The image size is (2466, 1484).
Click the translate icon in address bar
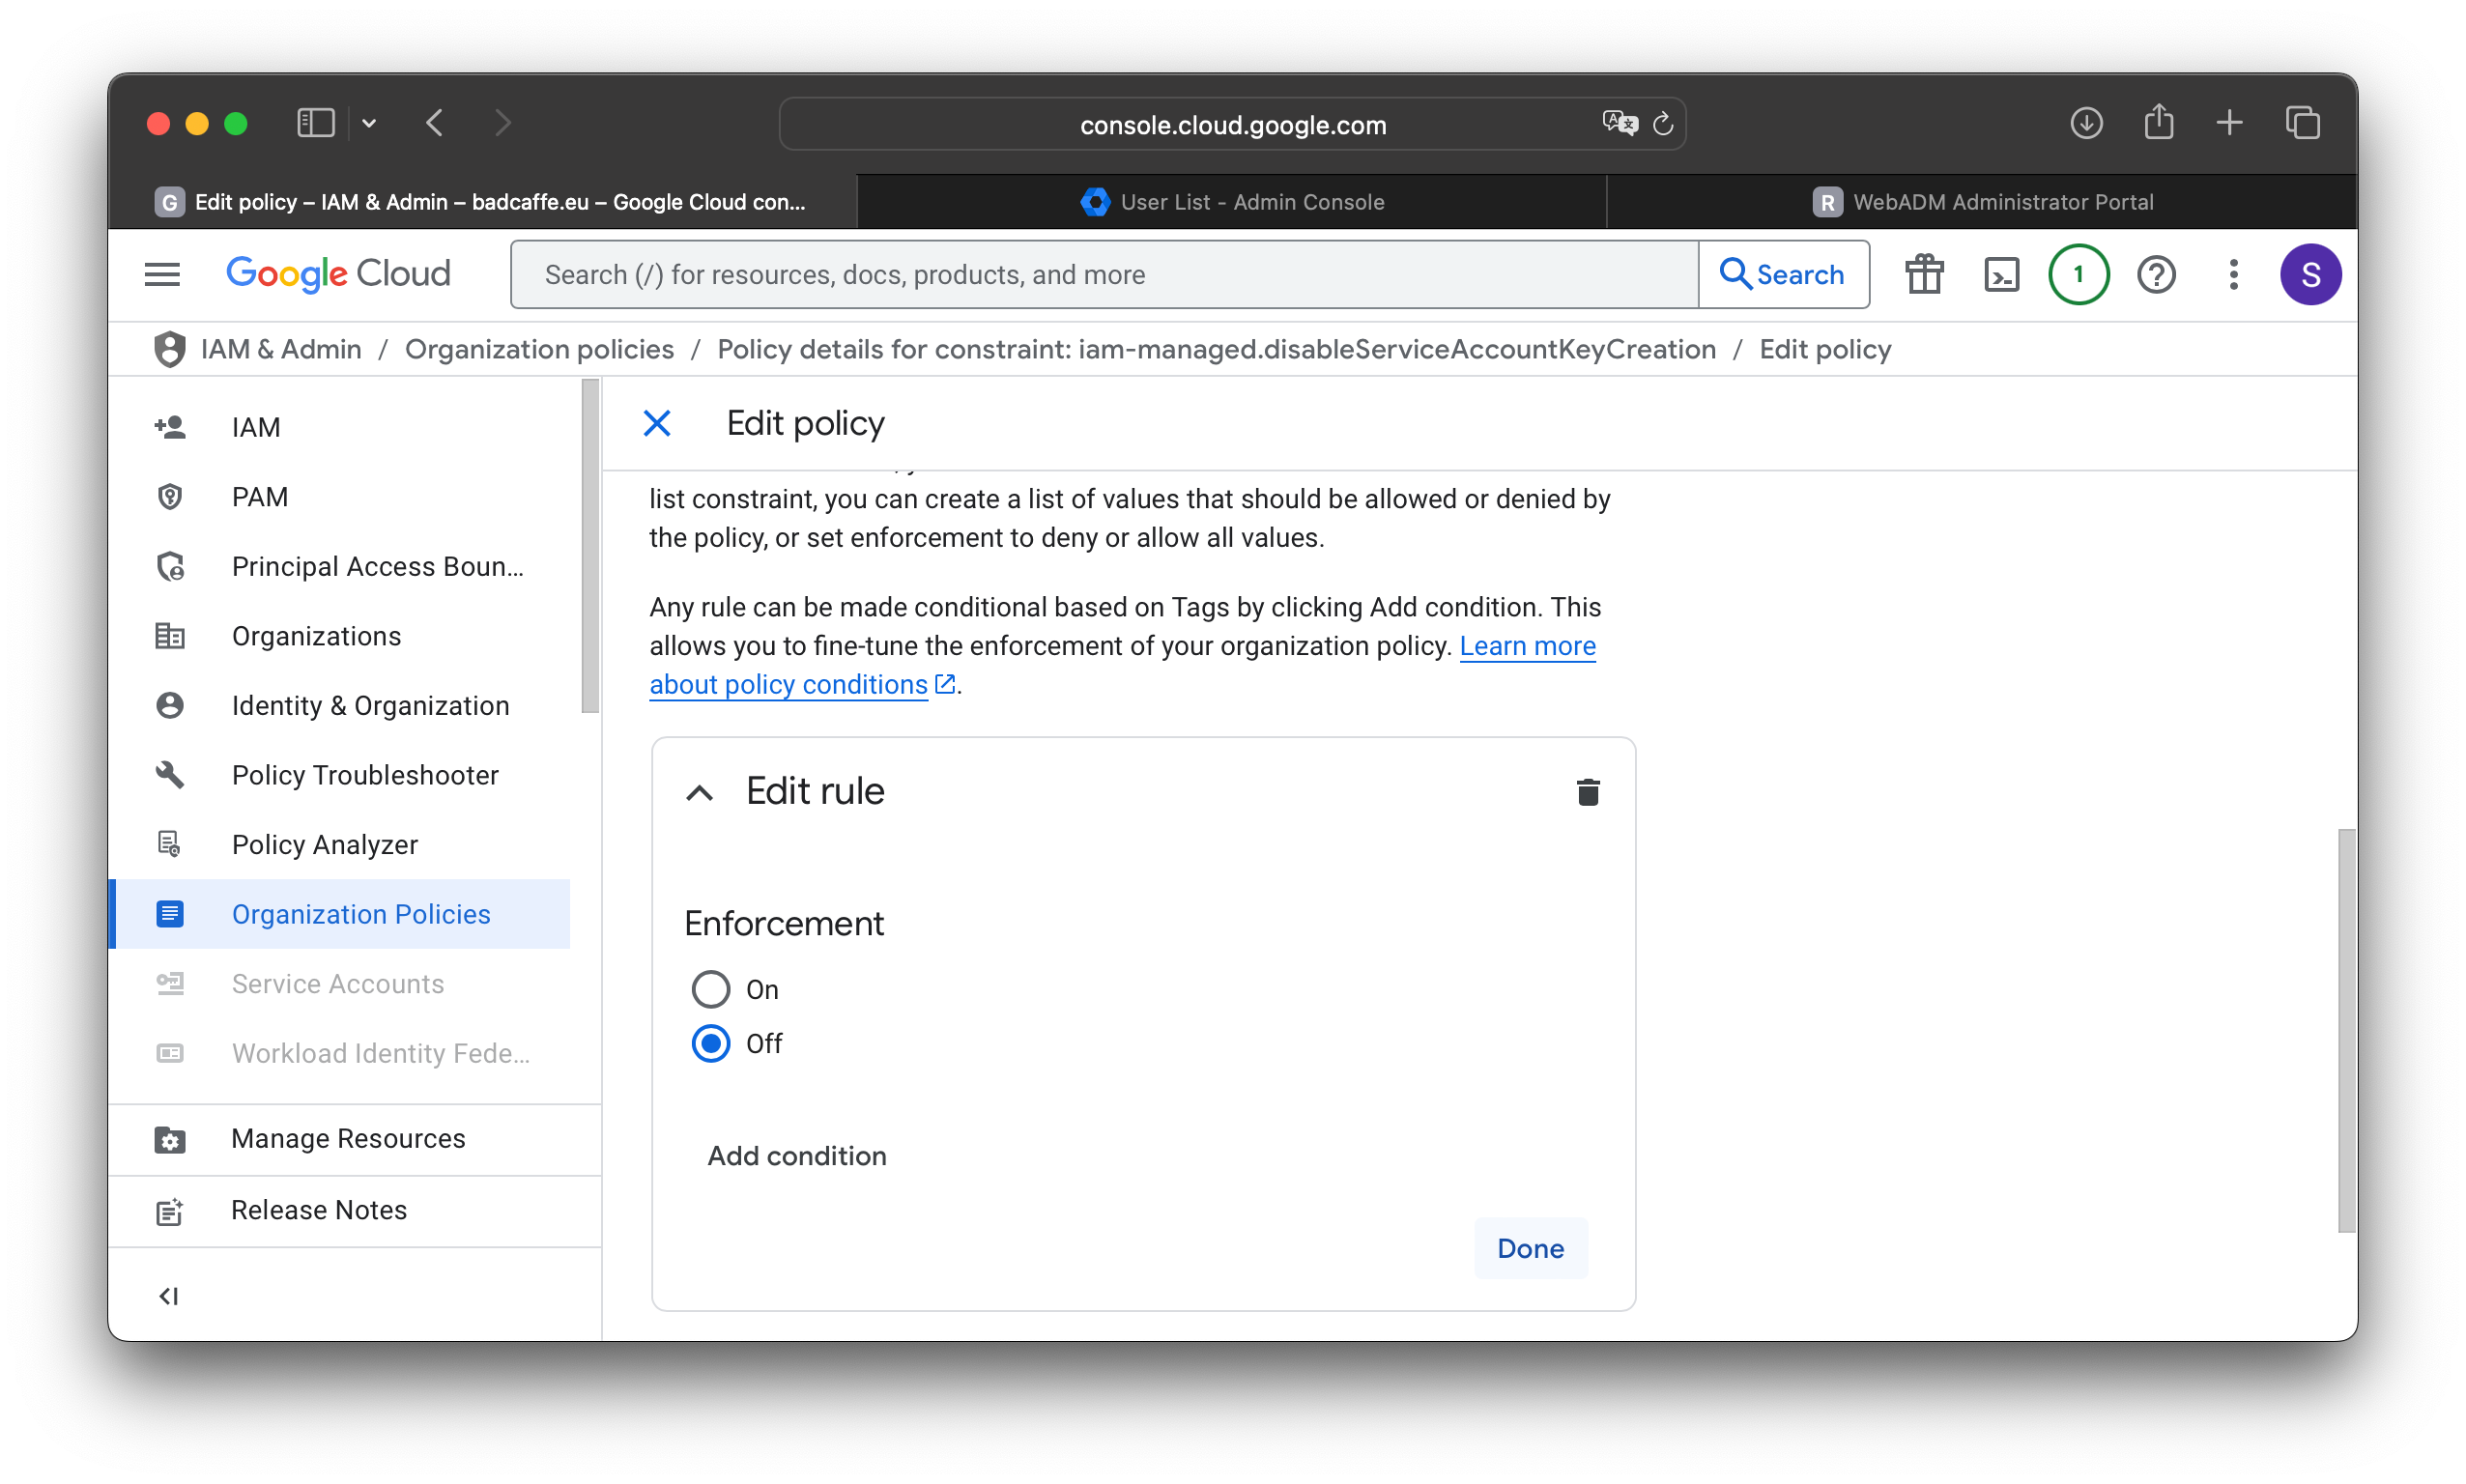[x=1619, y=123]
